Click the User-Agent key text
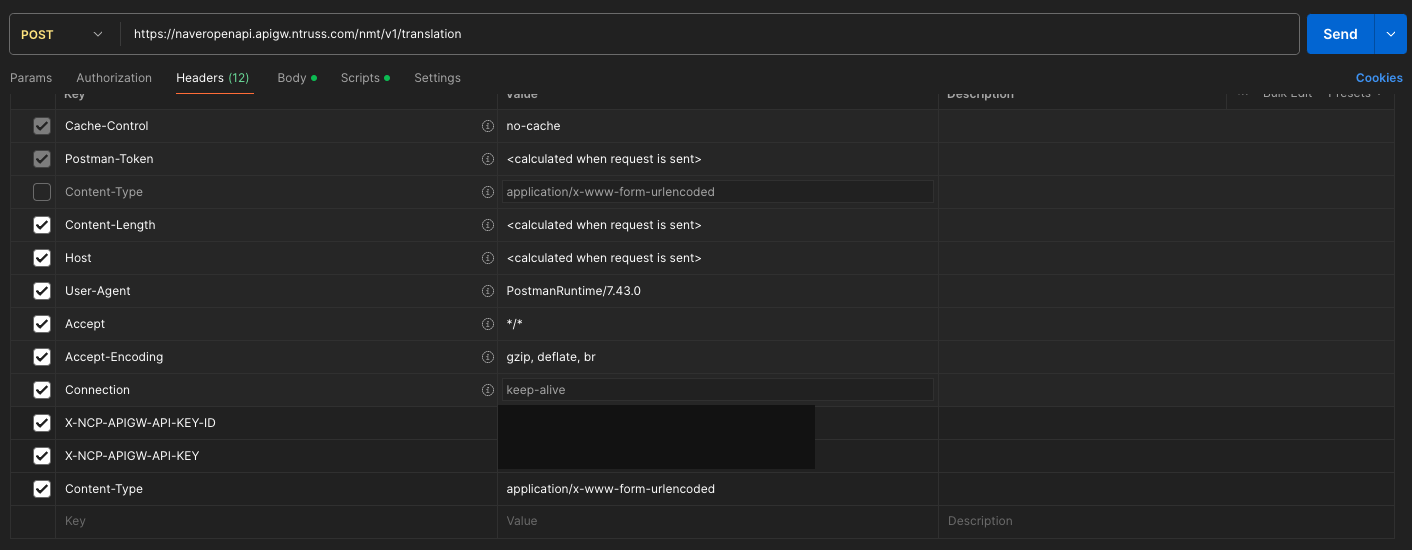 point(98,291)
